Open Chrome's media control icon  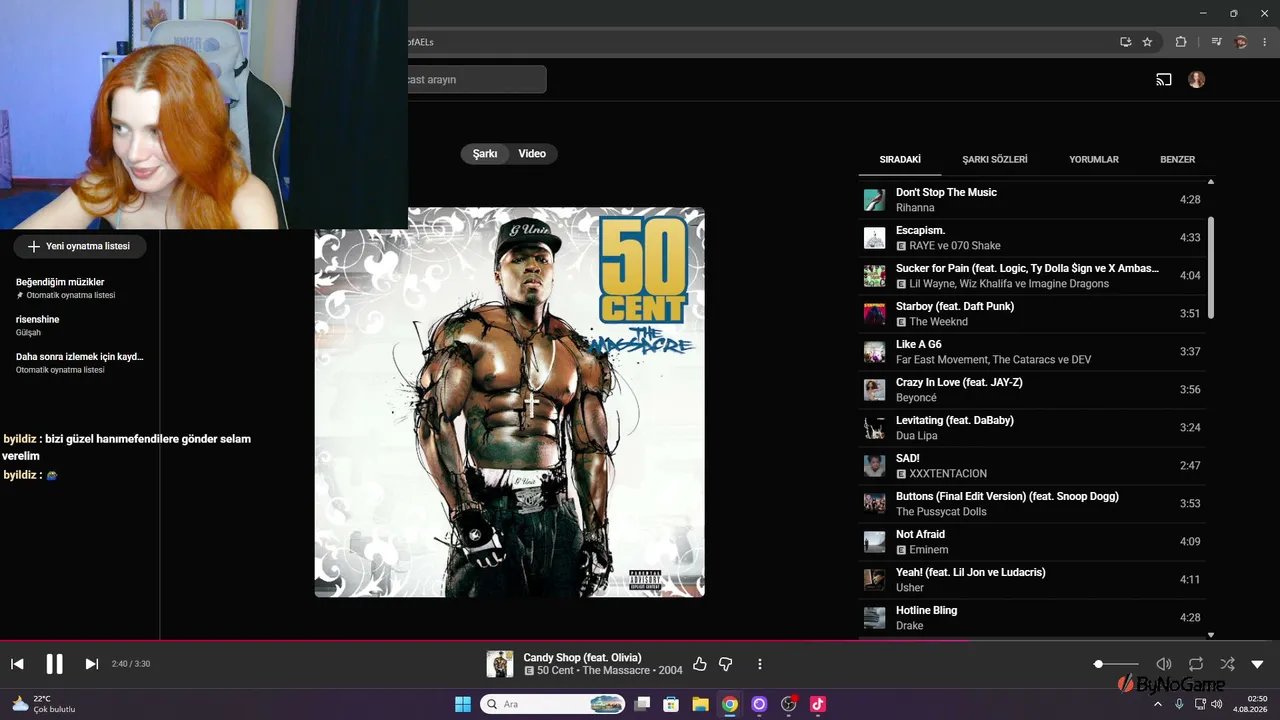click(1216, 42)
